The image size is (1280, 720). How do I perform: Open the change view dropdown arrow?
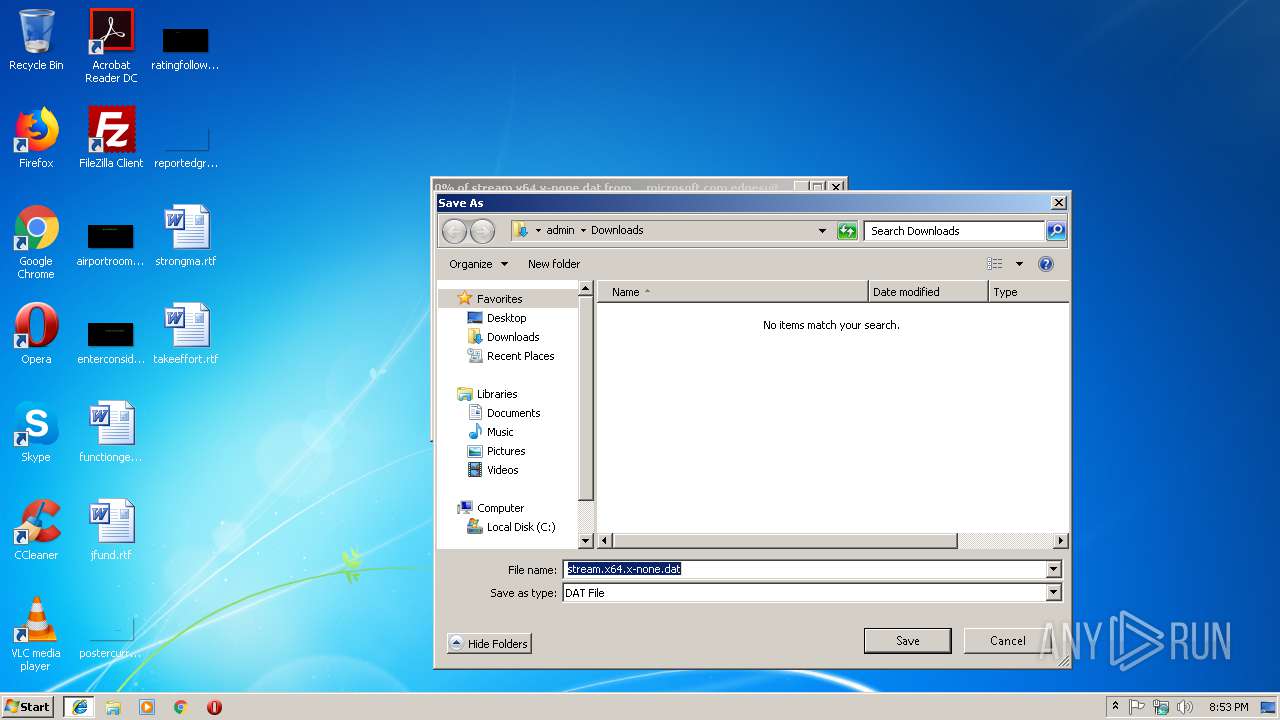[x=1019, y=264]
